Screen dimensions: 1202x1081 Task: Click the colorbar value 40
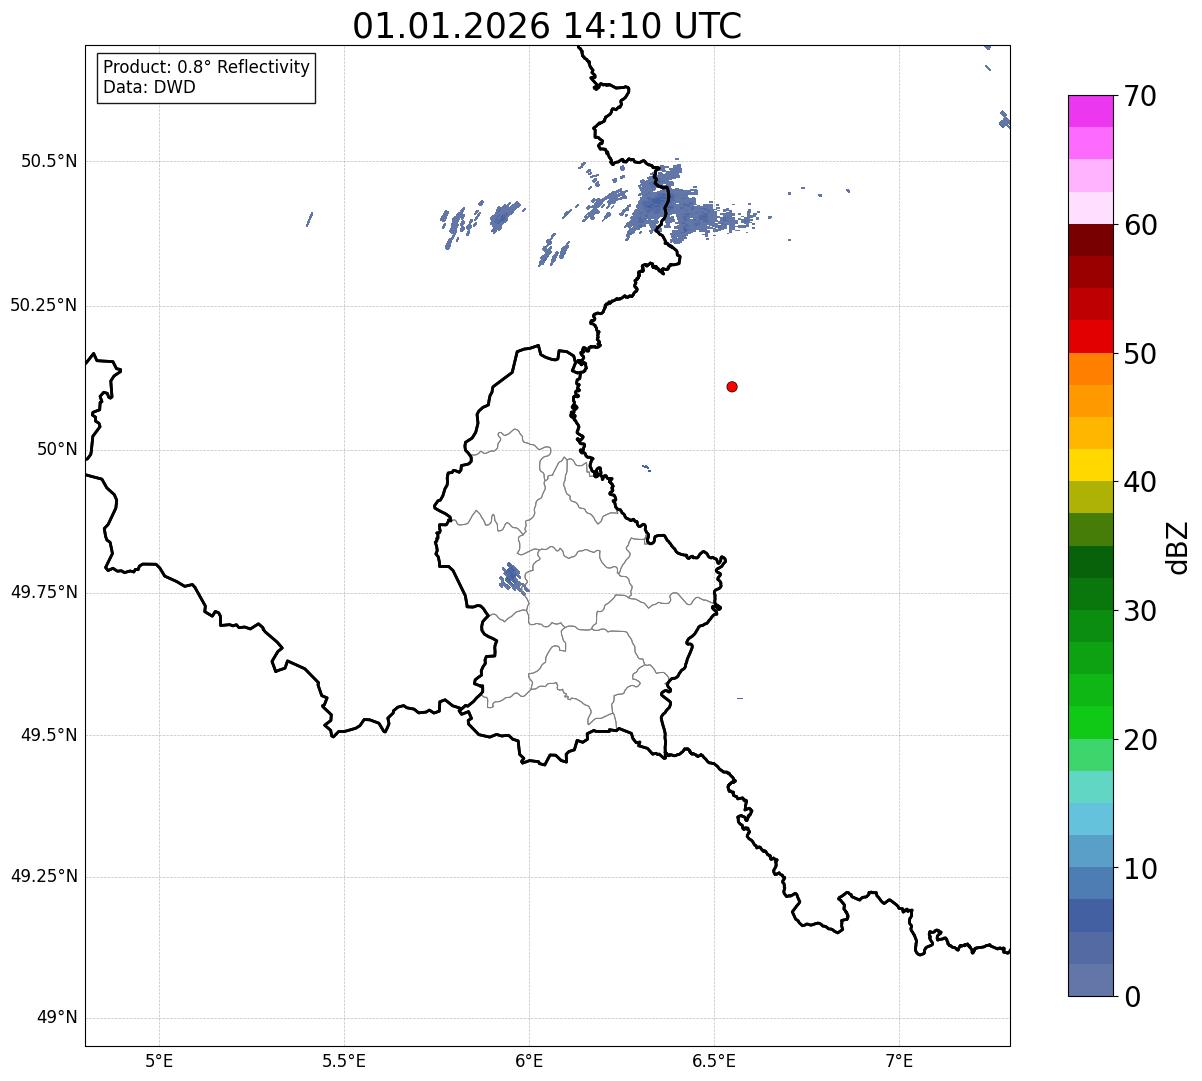click(x=1140, y=482)
